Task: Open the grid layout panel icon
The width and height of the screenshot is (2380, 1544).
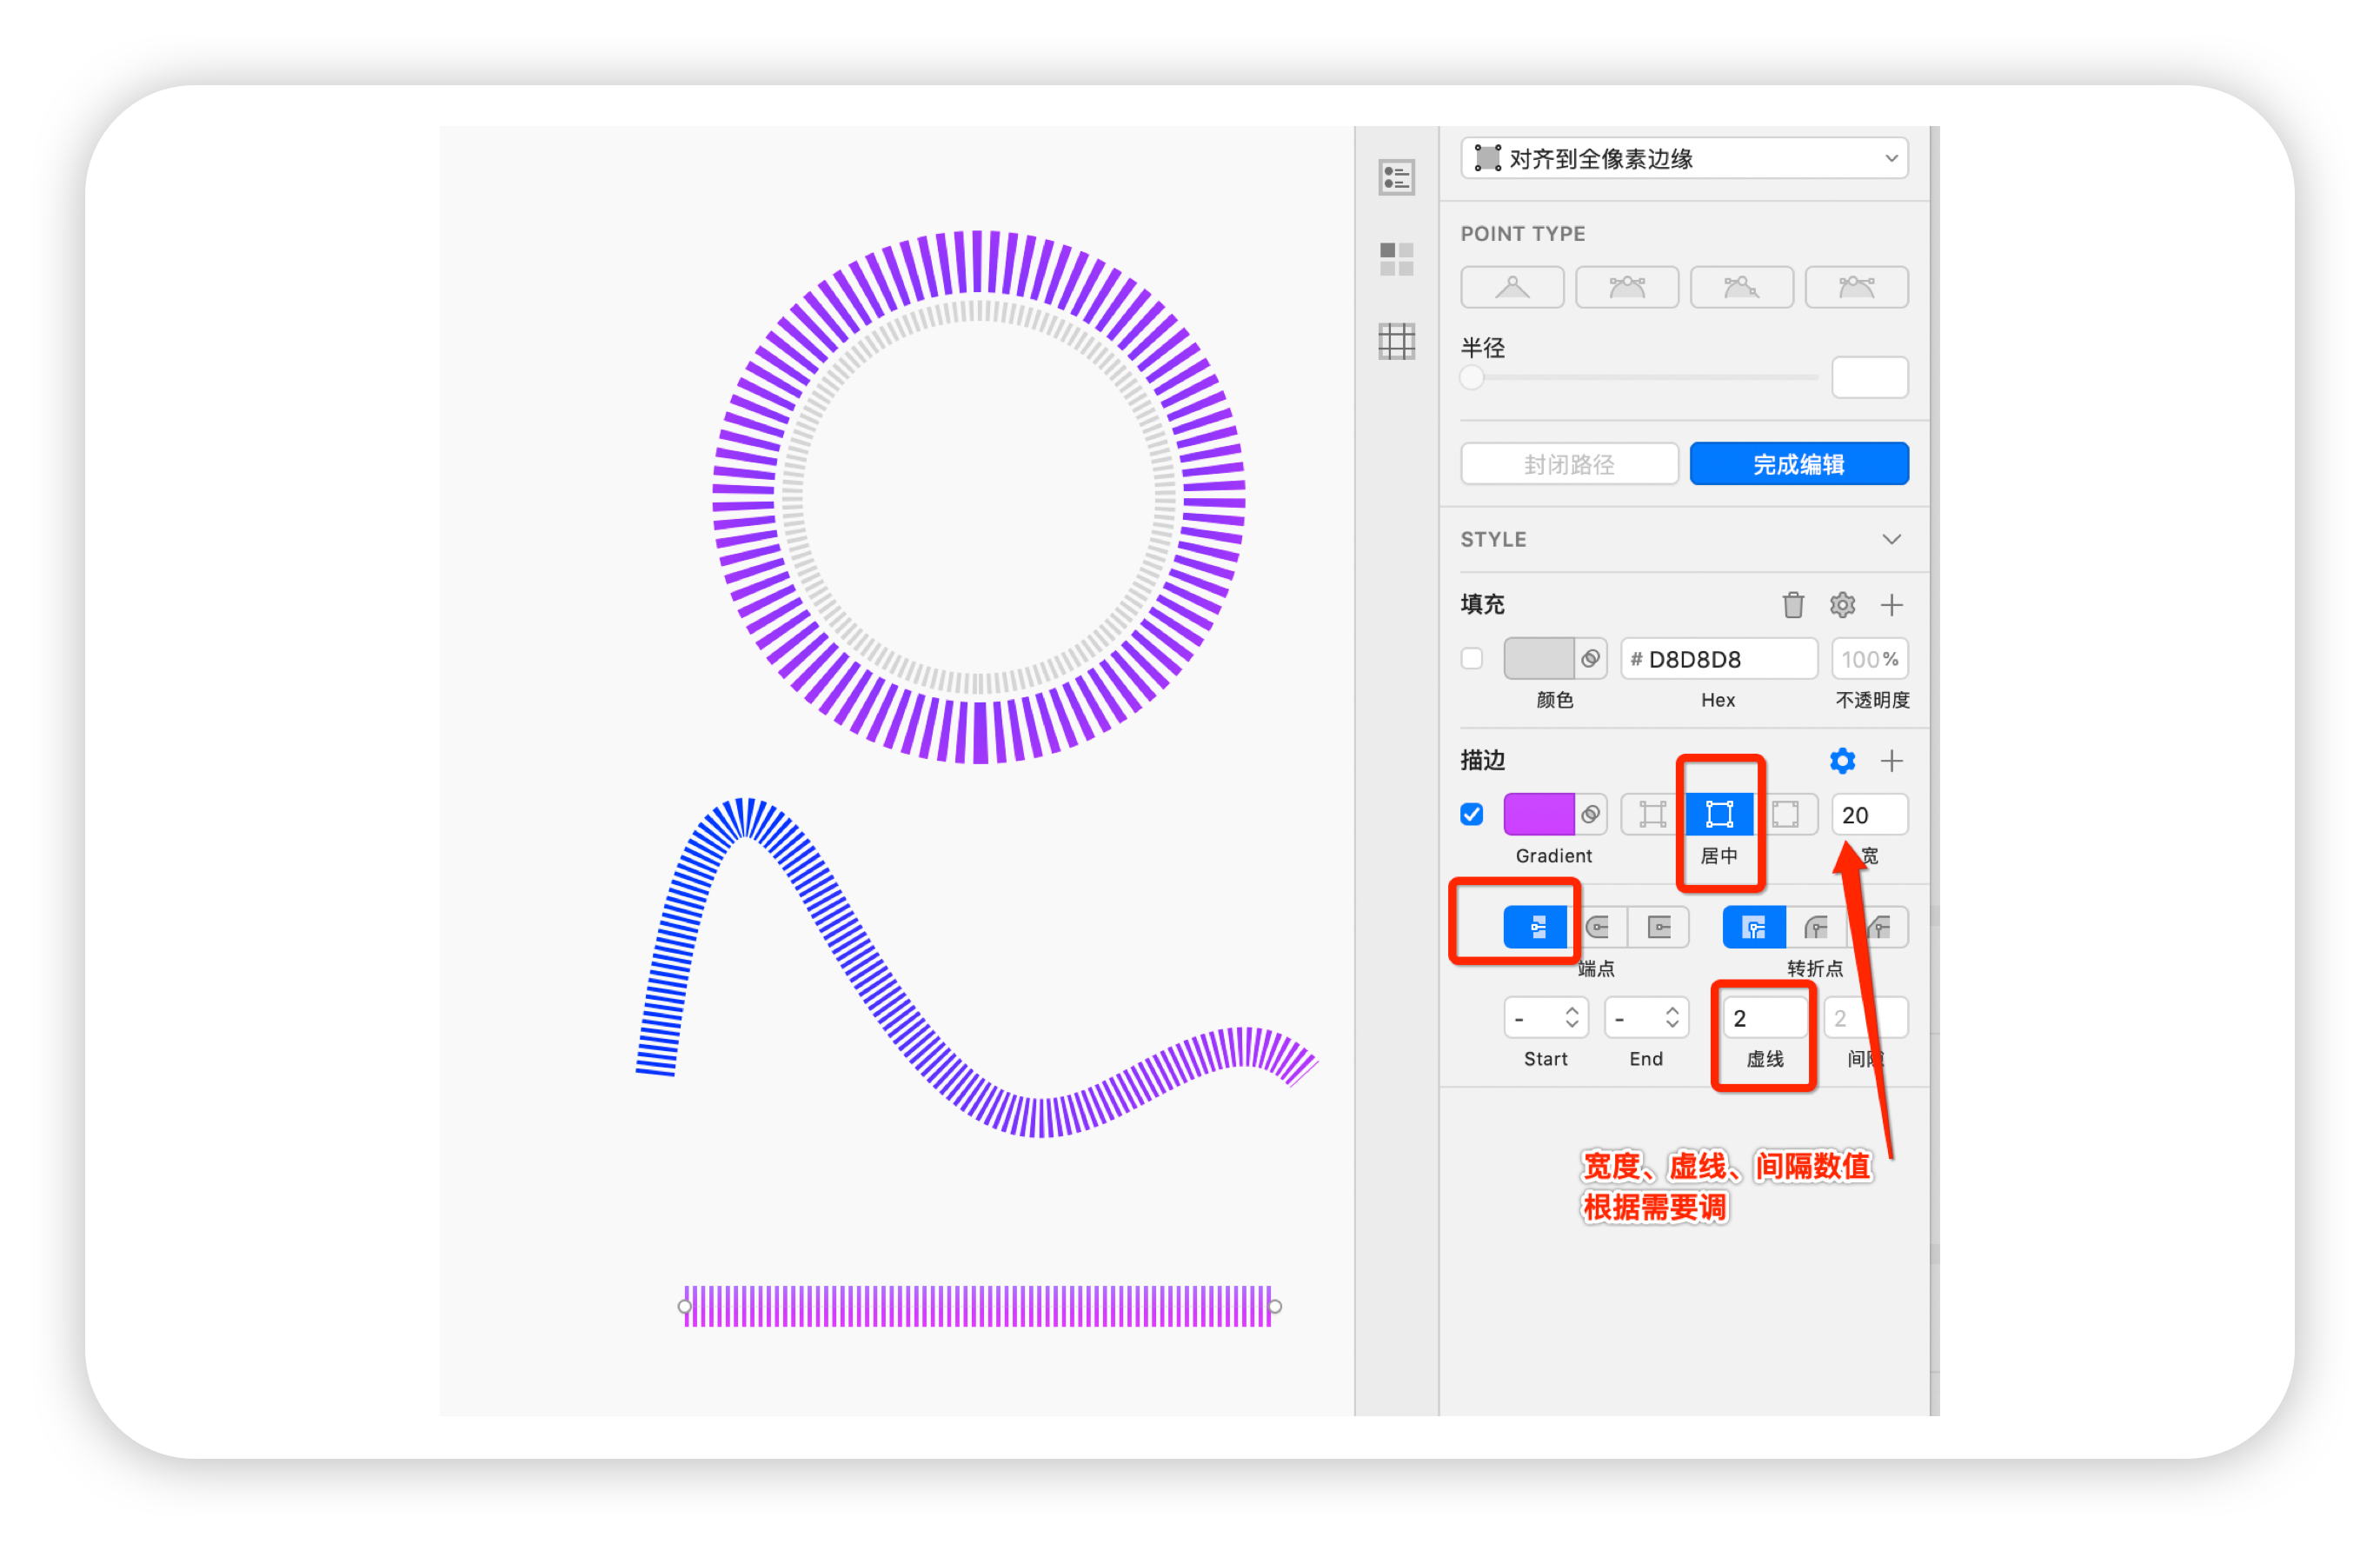Action: tap(1397, 342)
